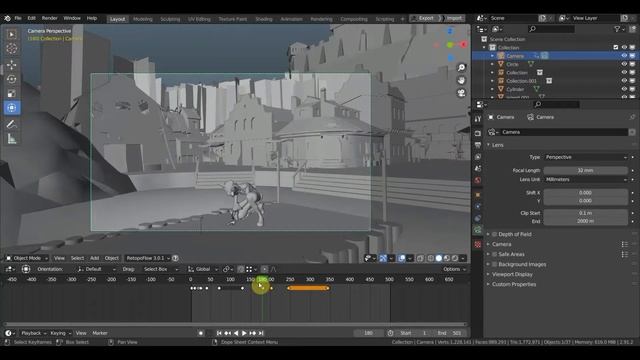The width and height of the screenshot is (640, 360).
Task: Choose the Annotate tool
Action: (x=11, y=124)
